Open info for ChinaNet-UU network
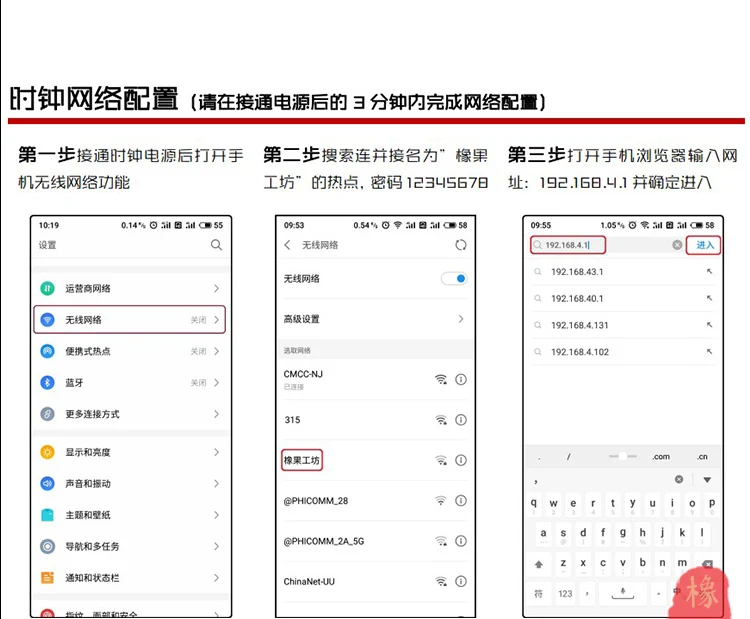The width and height of the screenshot is (750, 619). pos(461,581)
